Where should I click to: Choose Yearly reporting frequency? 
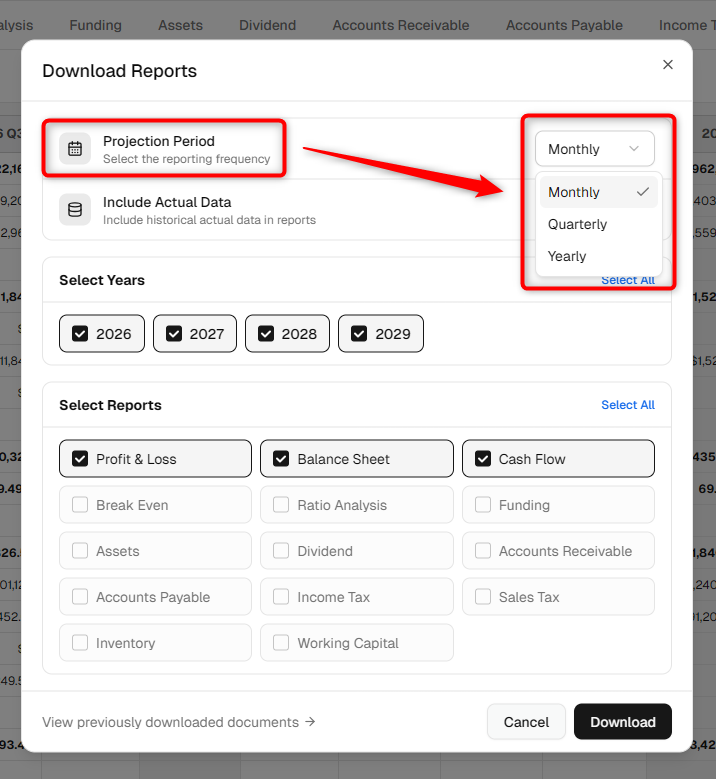(599, 256)
